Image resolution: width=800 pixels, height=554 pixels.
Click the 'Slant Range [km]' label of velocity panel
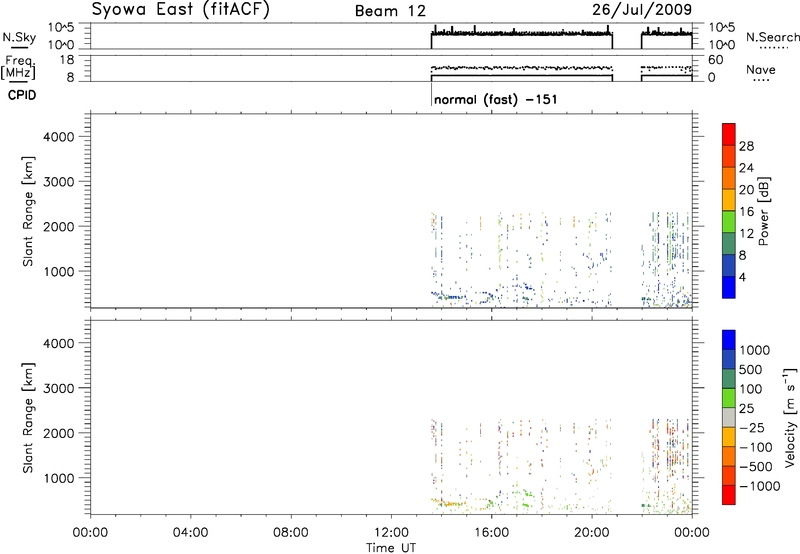[28, 418]
